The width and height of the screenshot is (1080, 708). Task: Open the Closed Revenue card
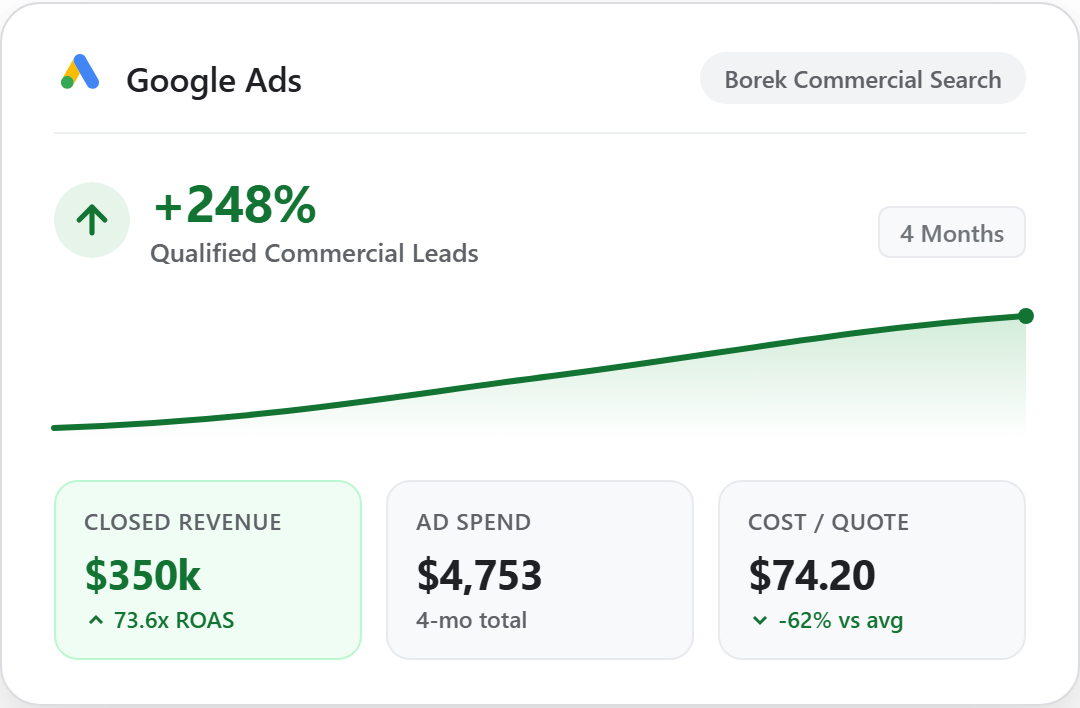coord(208,570)
